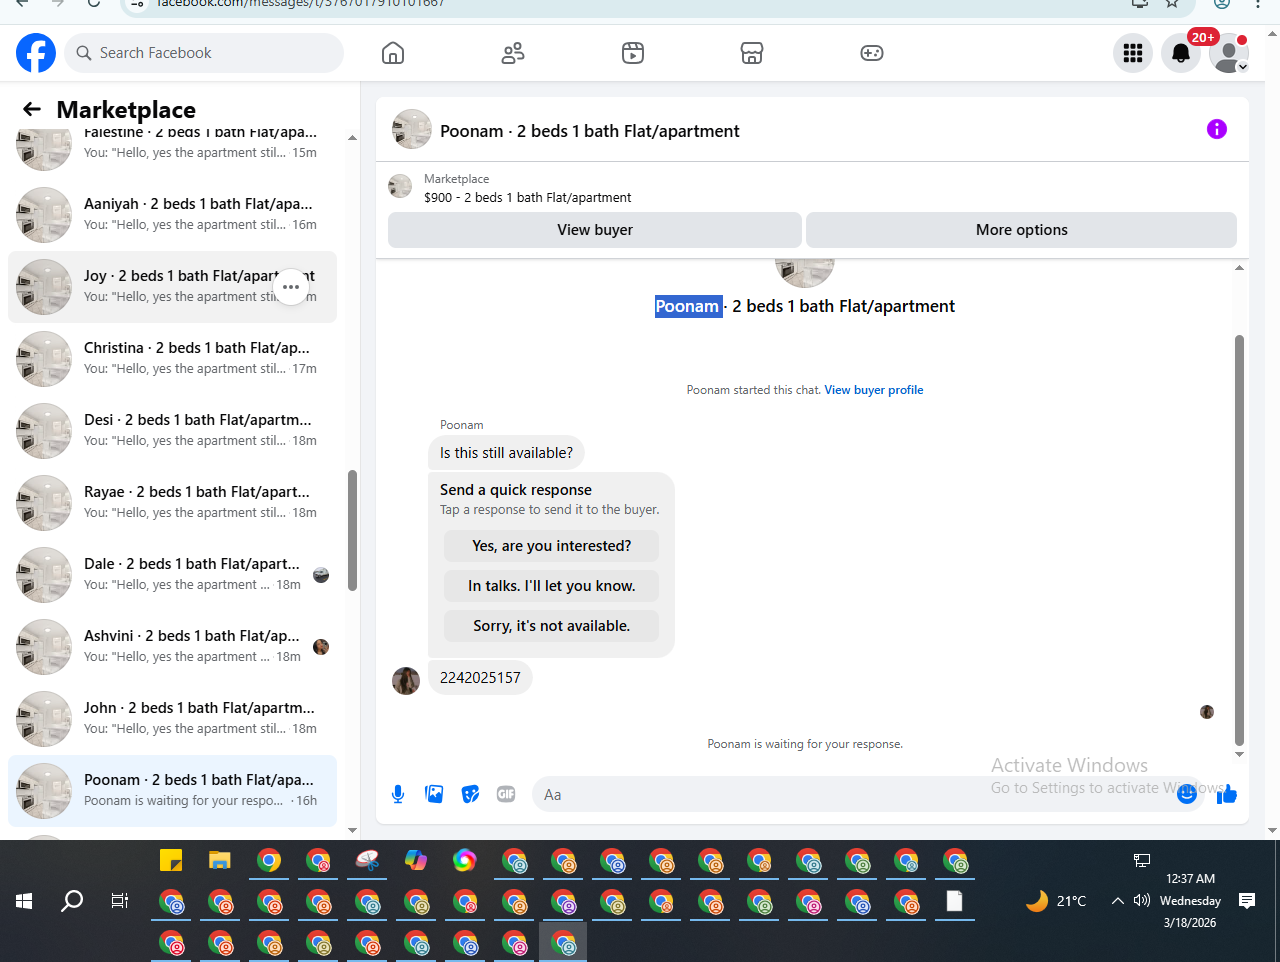Open Christina conversation in the list
Image resolution: width=1280 pixels, height=962 pixels.
click(172, 359)
